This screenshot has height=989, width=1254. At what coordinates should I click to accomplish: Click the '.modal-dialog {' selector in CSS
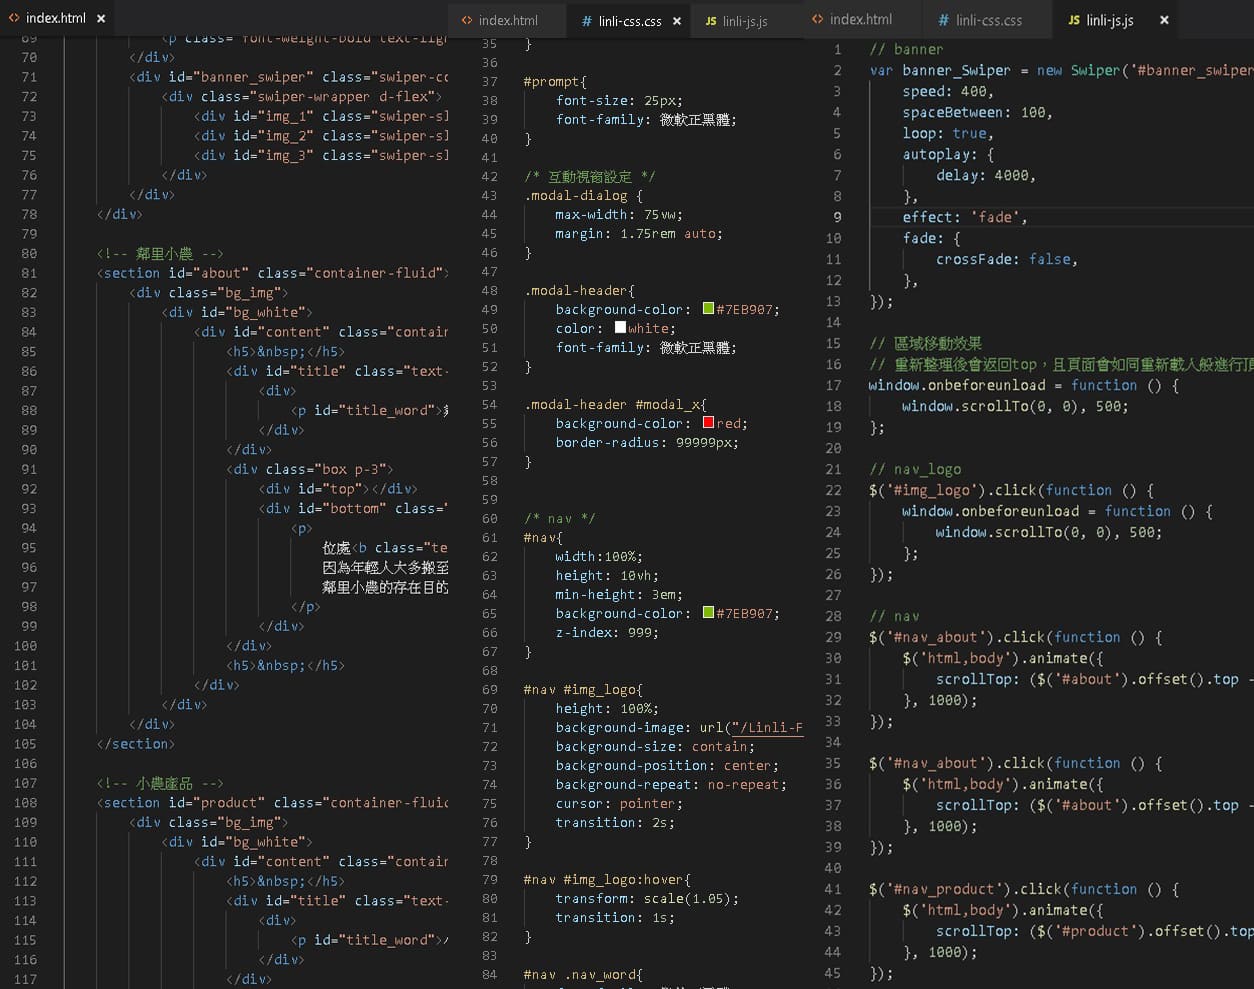(x=583, y=195)
